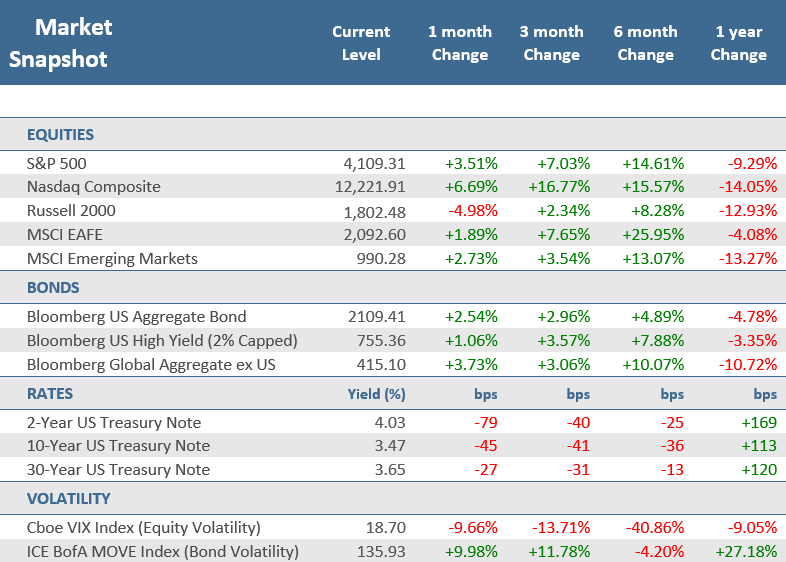Viewport: 786px width, 562px height.
Task: Click Nasdaq three-month change +16.77%
Action: click(x=559, y=186)
